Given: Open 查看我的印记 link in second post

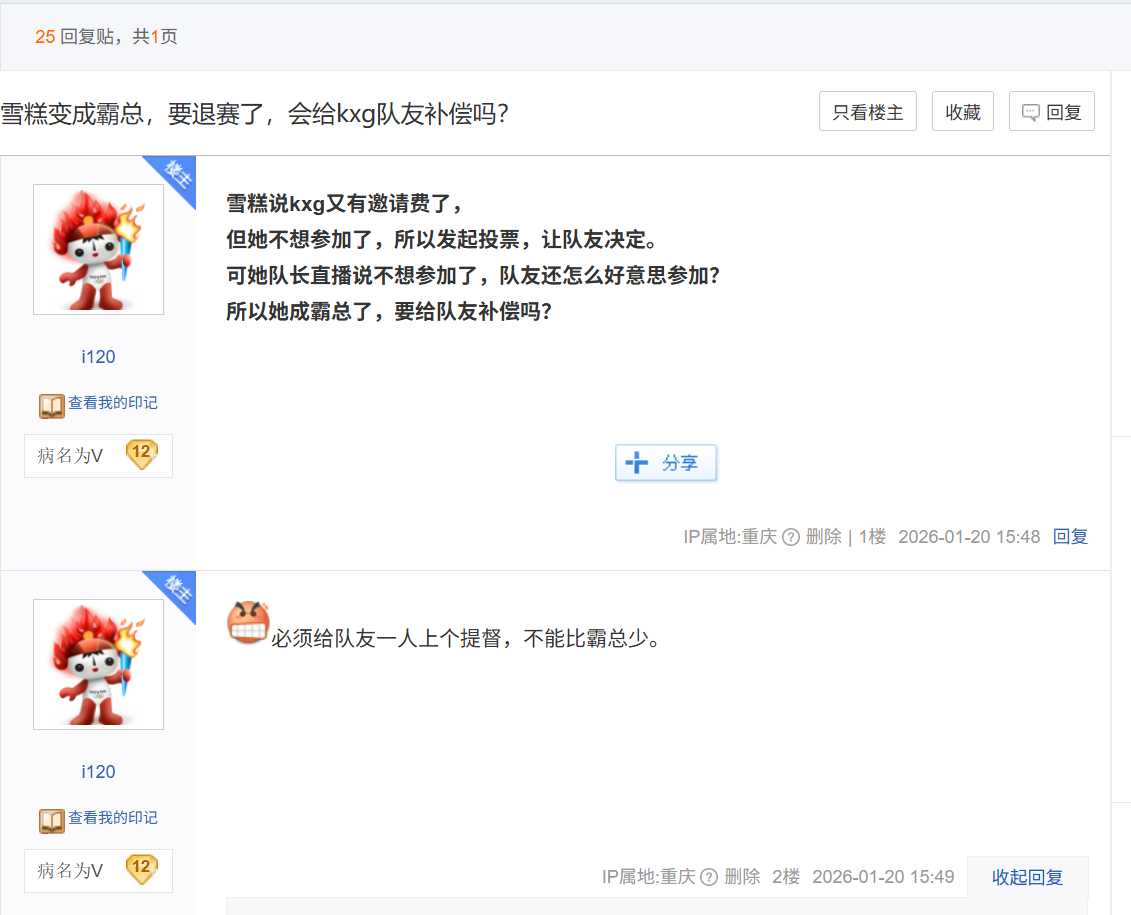Looking at the screenshot, I should [112, 818].
